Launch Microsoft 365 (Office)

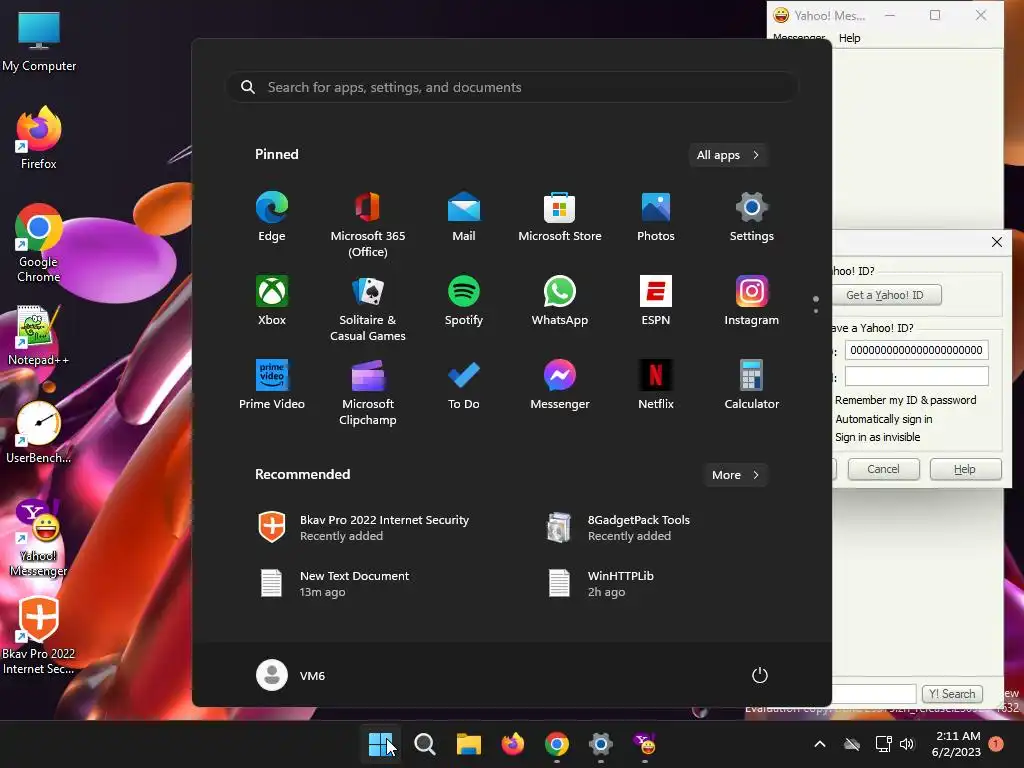point(368,225)
